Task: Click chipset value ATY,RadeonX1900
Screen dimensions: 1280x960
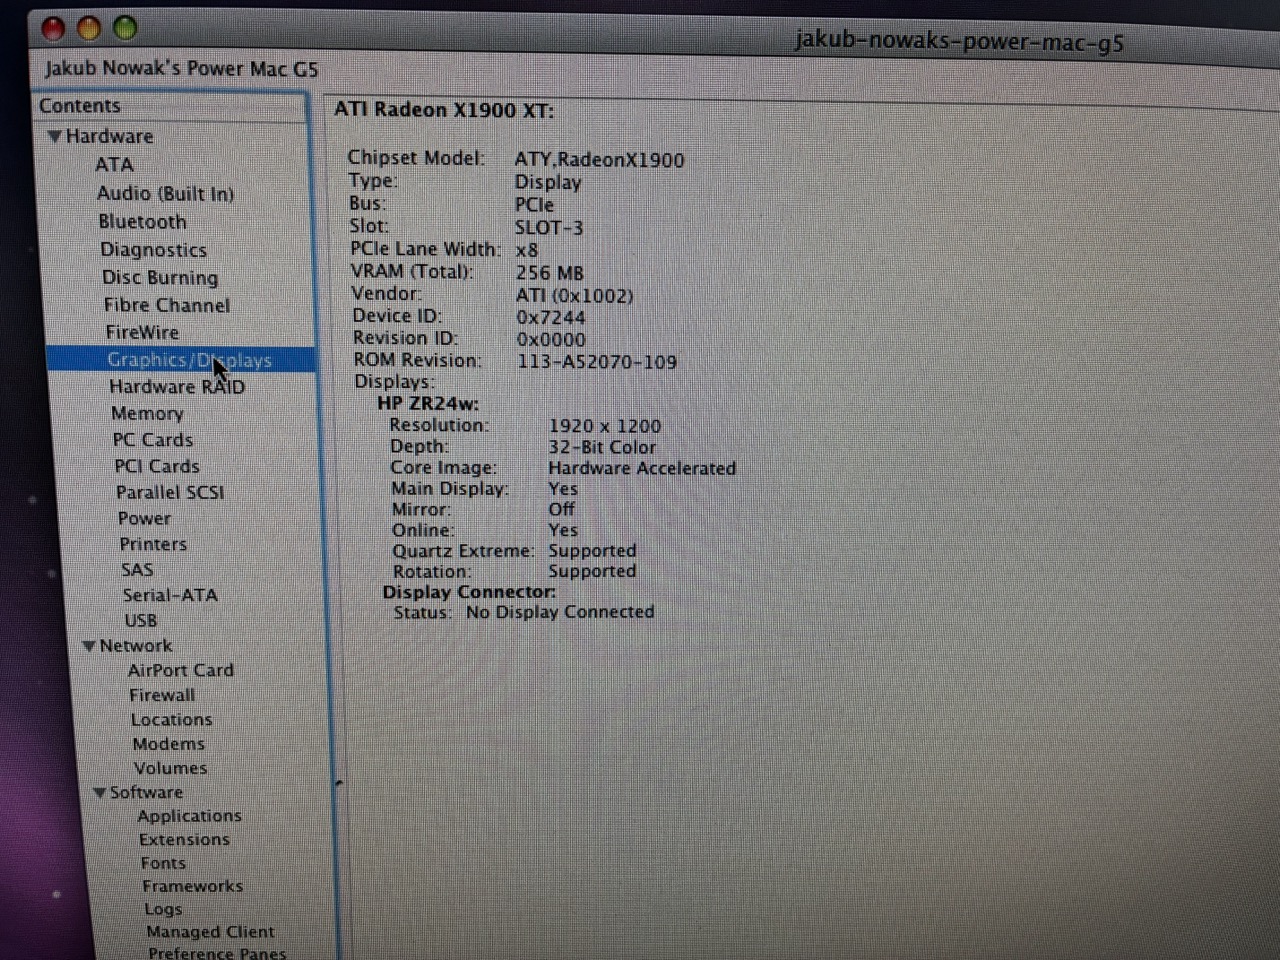Action: tap(600, 160)
